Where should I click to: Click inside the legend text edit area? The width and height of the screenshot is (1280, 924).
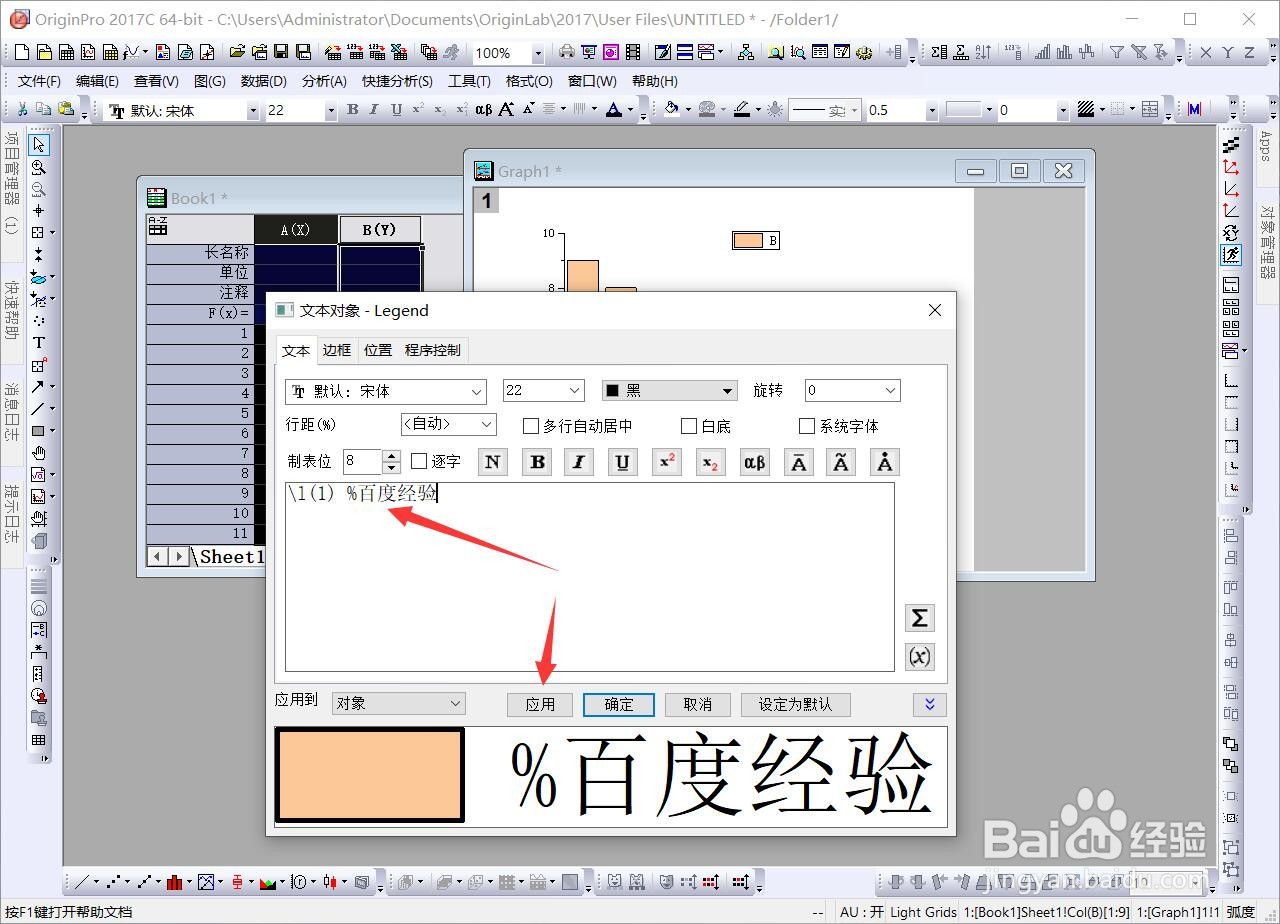(590, 577)
